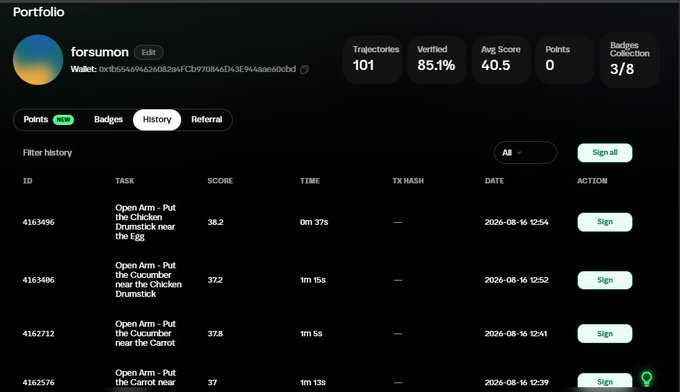Open the Trajectories 101 stat card
Image resolution: width=680 pixels, height=392 pixels.
point(372,60)
